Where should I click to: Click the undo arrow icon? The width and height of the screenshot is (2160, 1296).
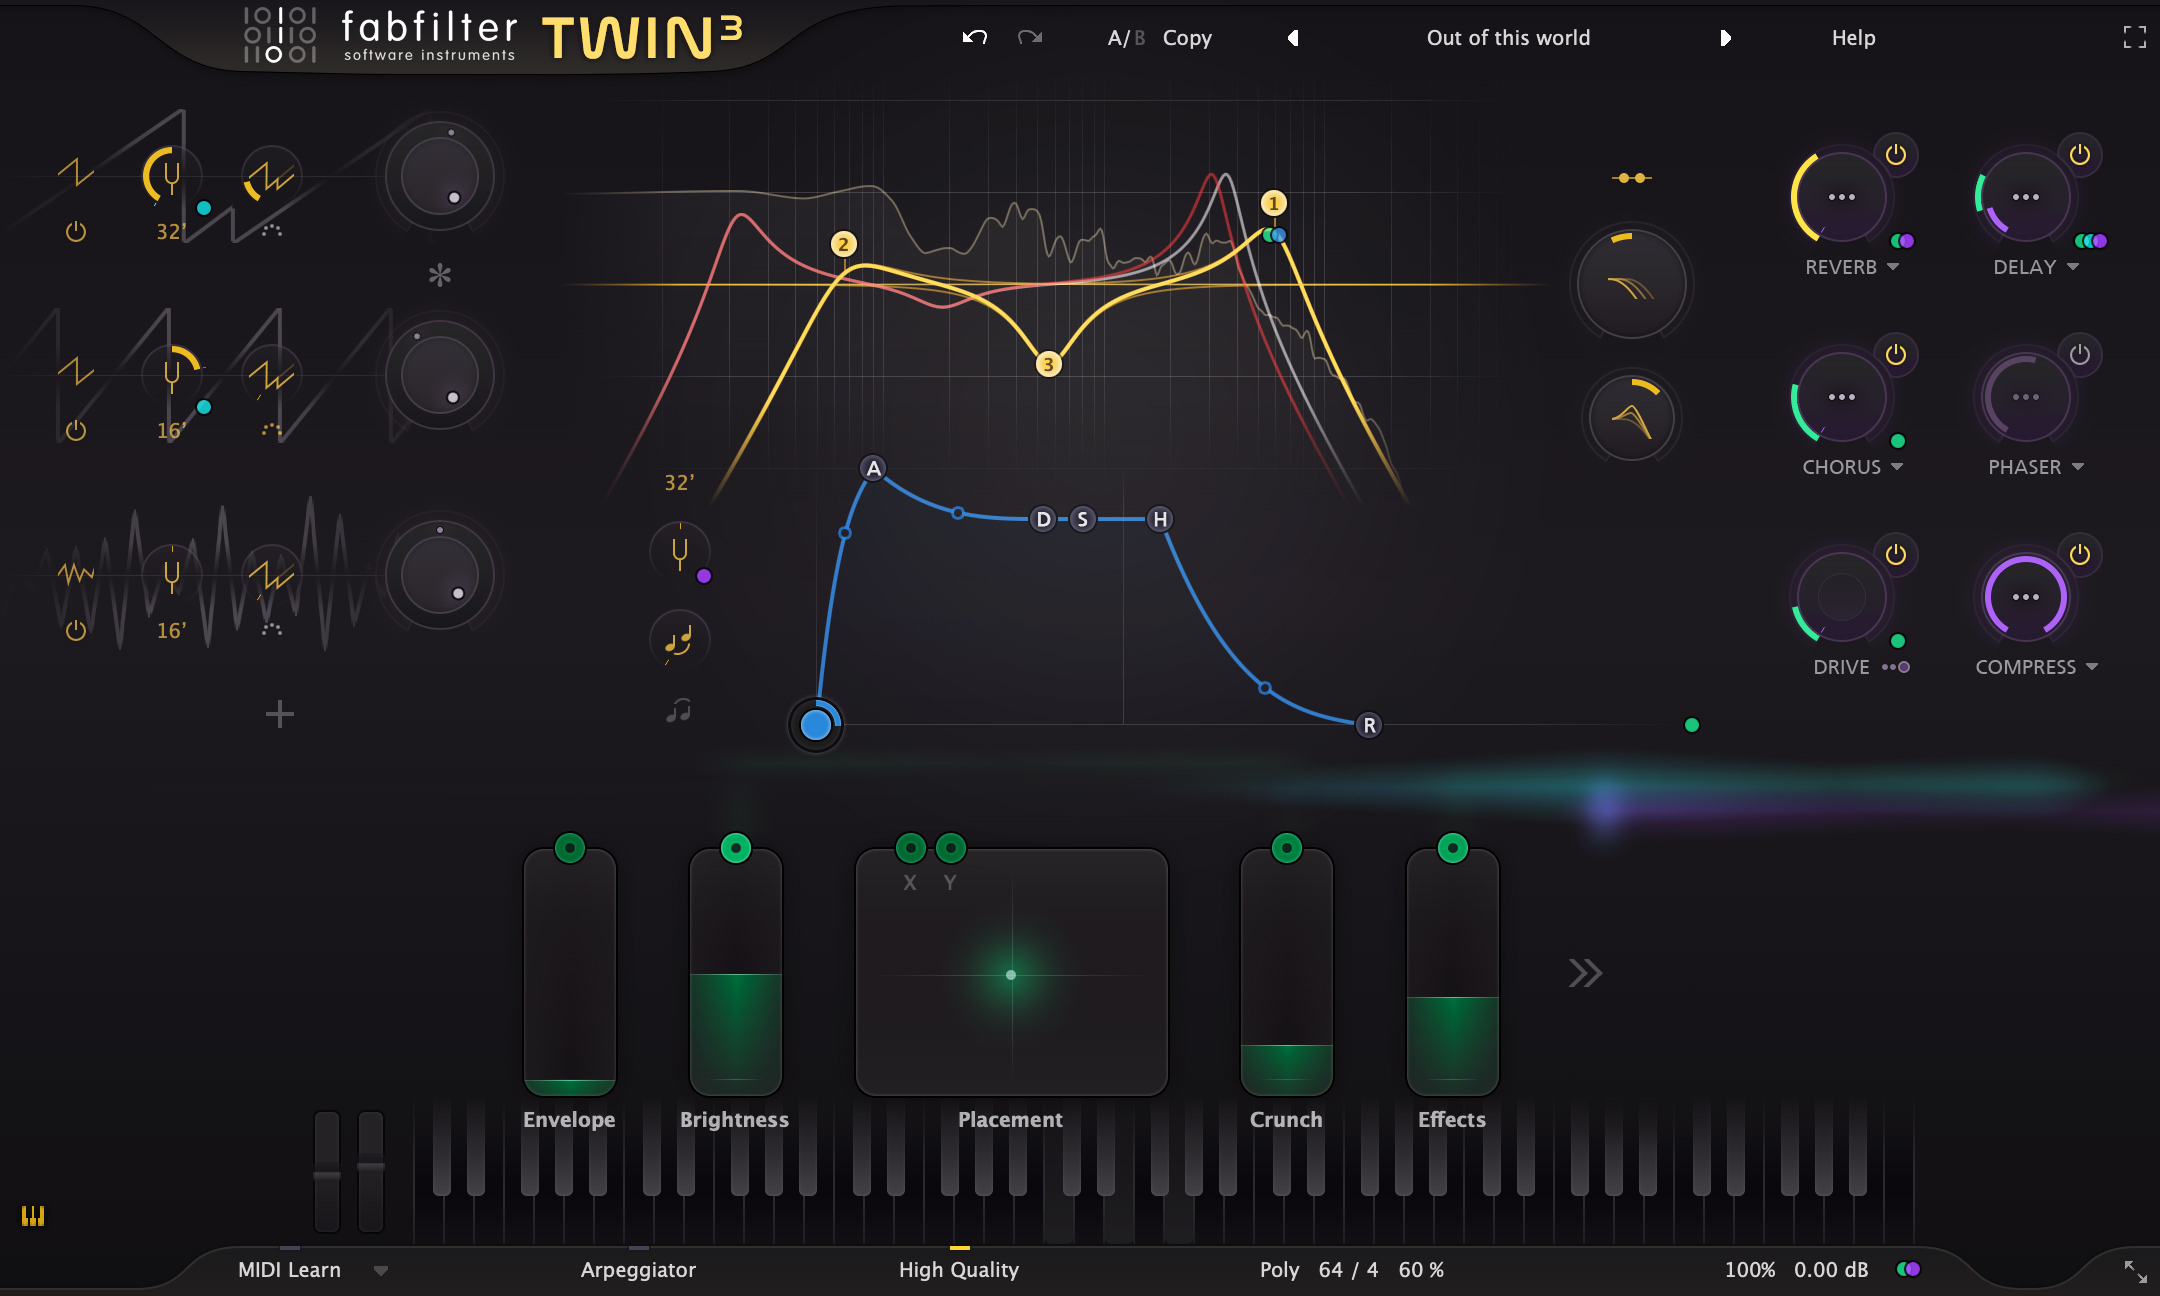[x=975, y=37]
